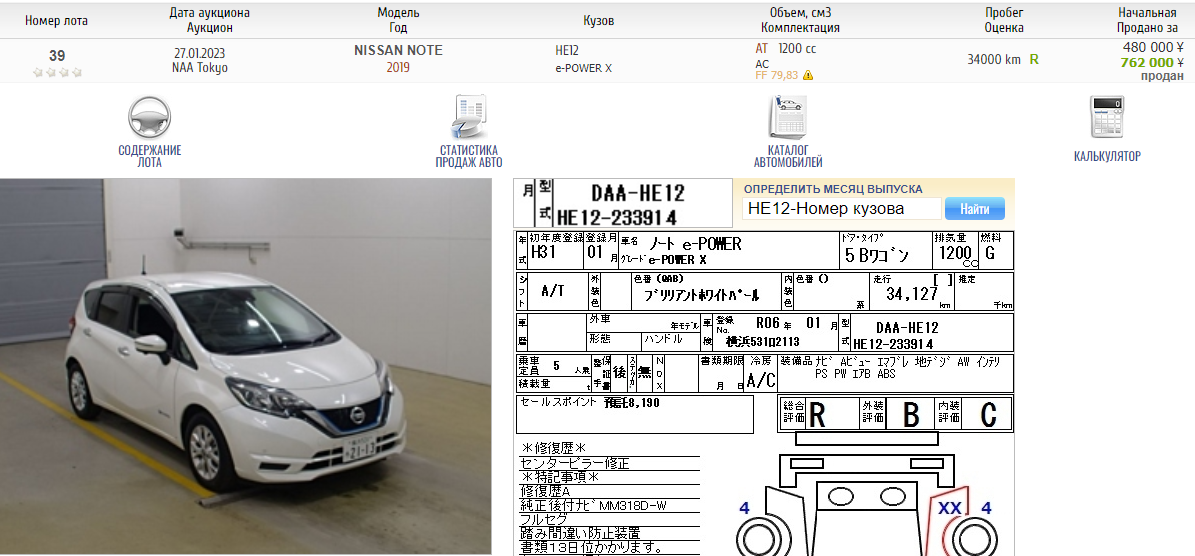Click the sold price 762 000 ¥
1195x556 pixels.
pos(1152,62)
